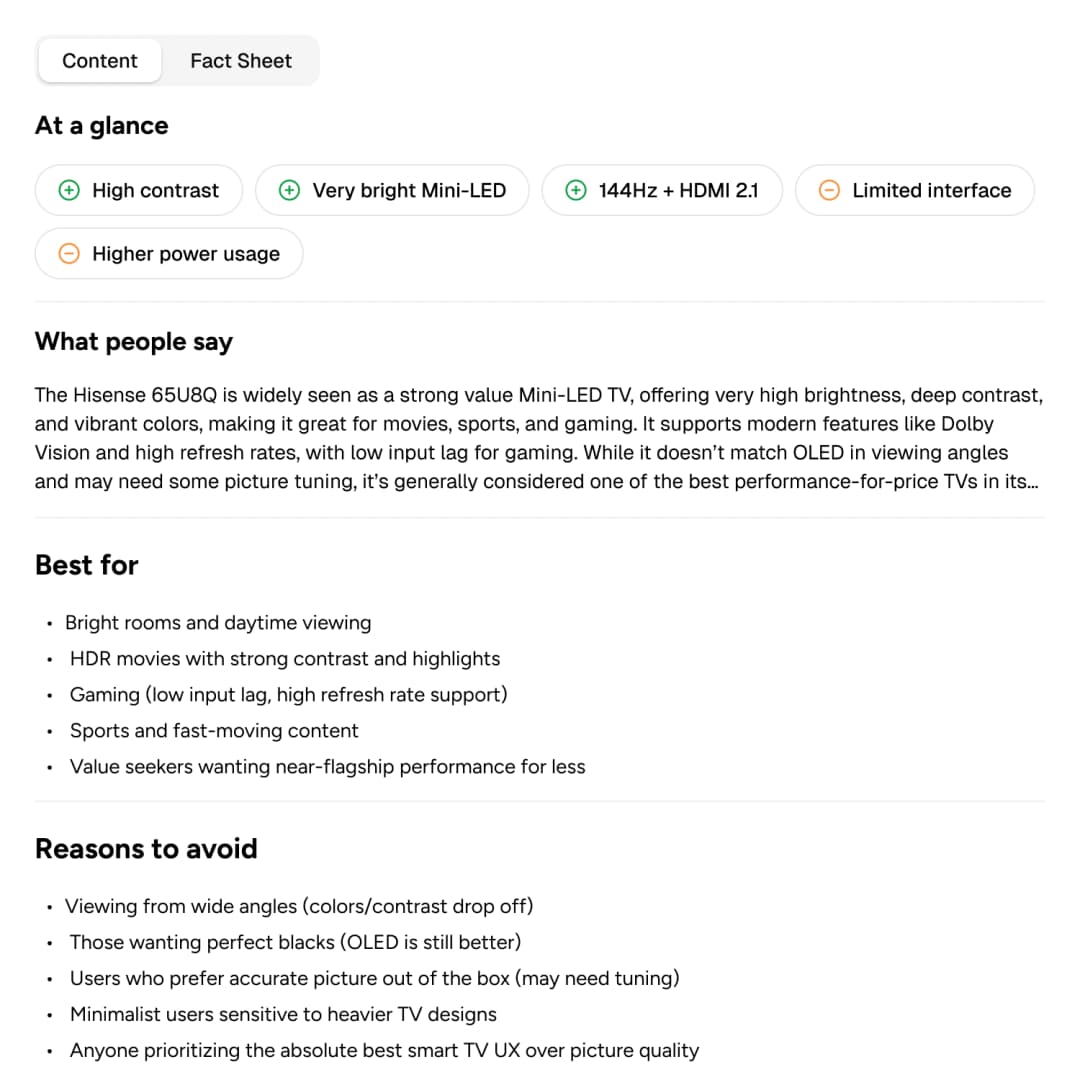Click the plus icon on 144Hz + HDMI 2.1
This screenshot has height=1080, width=1080.
[x=577, y=190]
